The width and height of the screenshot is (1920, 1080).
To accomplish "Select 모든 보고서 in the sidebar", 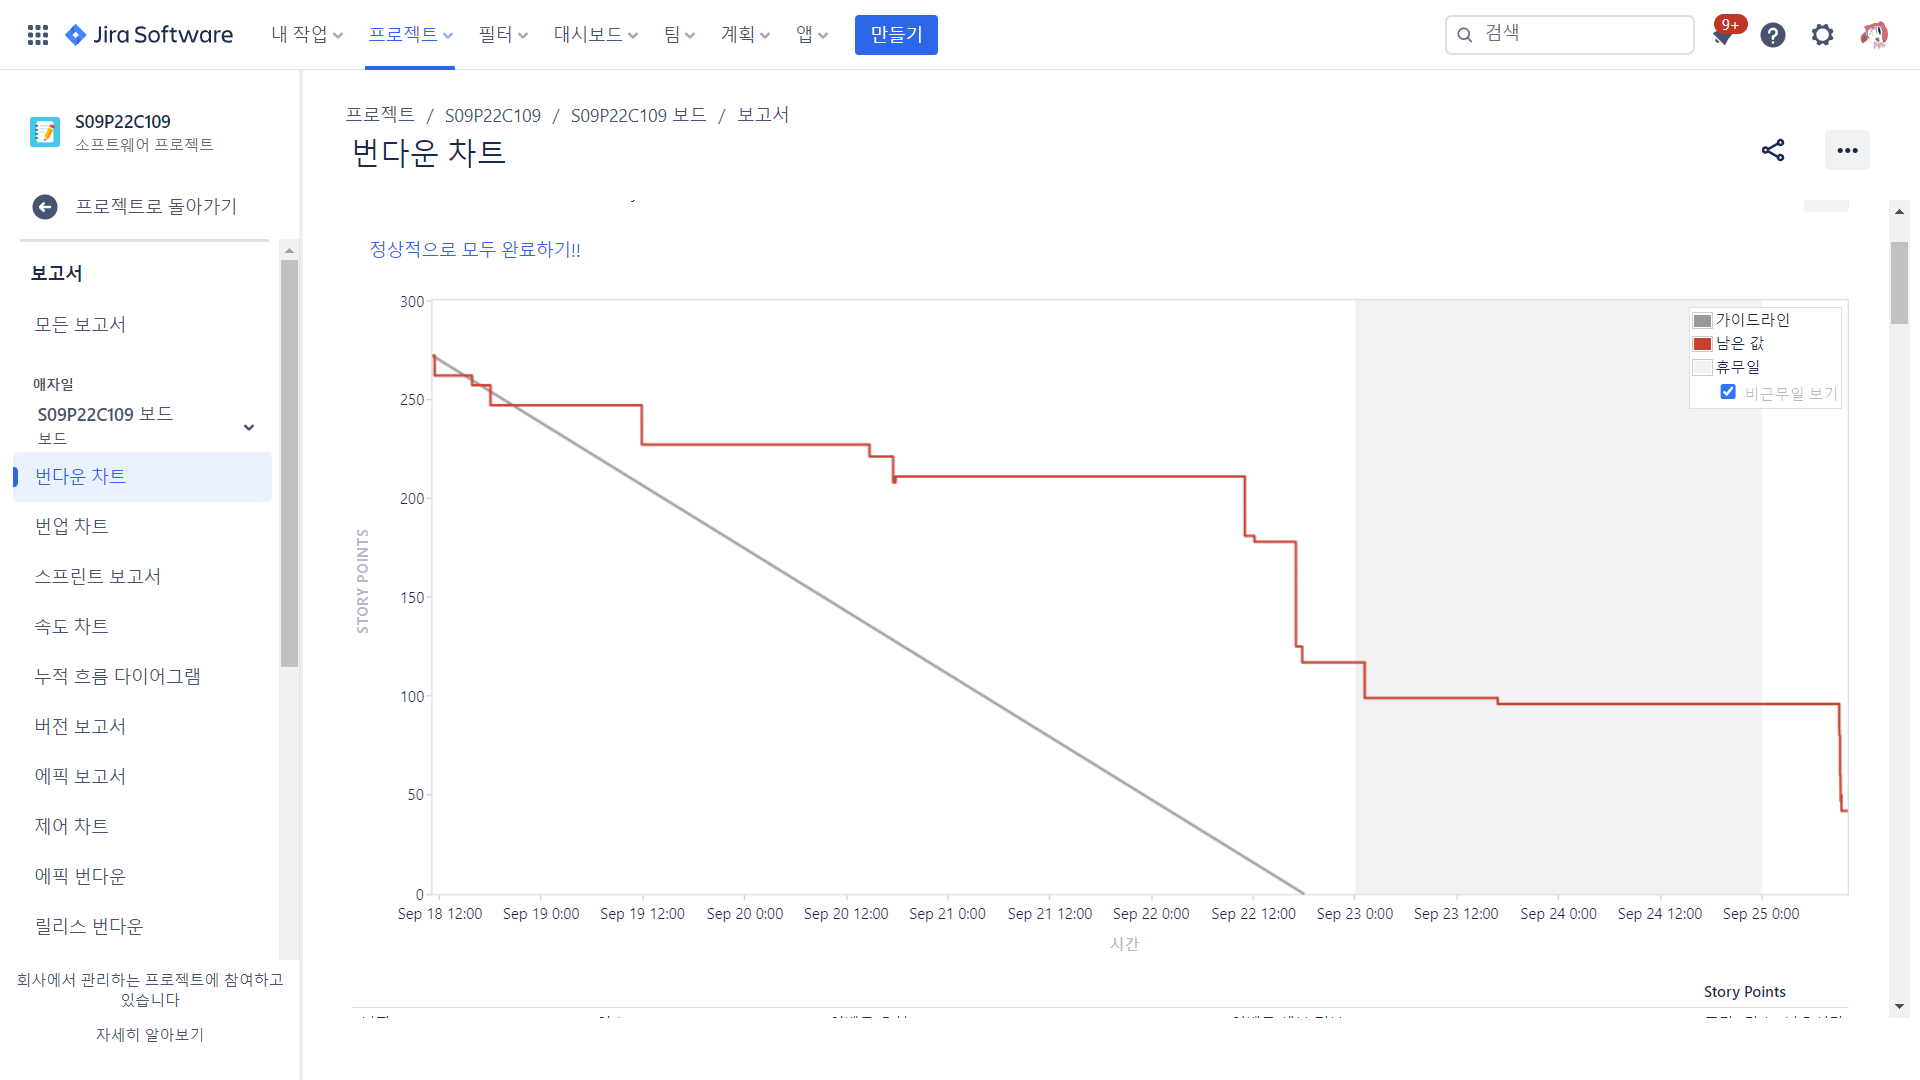I will point(80,325).
